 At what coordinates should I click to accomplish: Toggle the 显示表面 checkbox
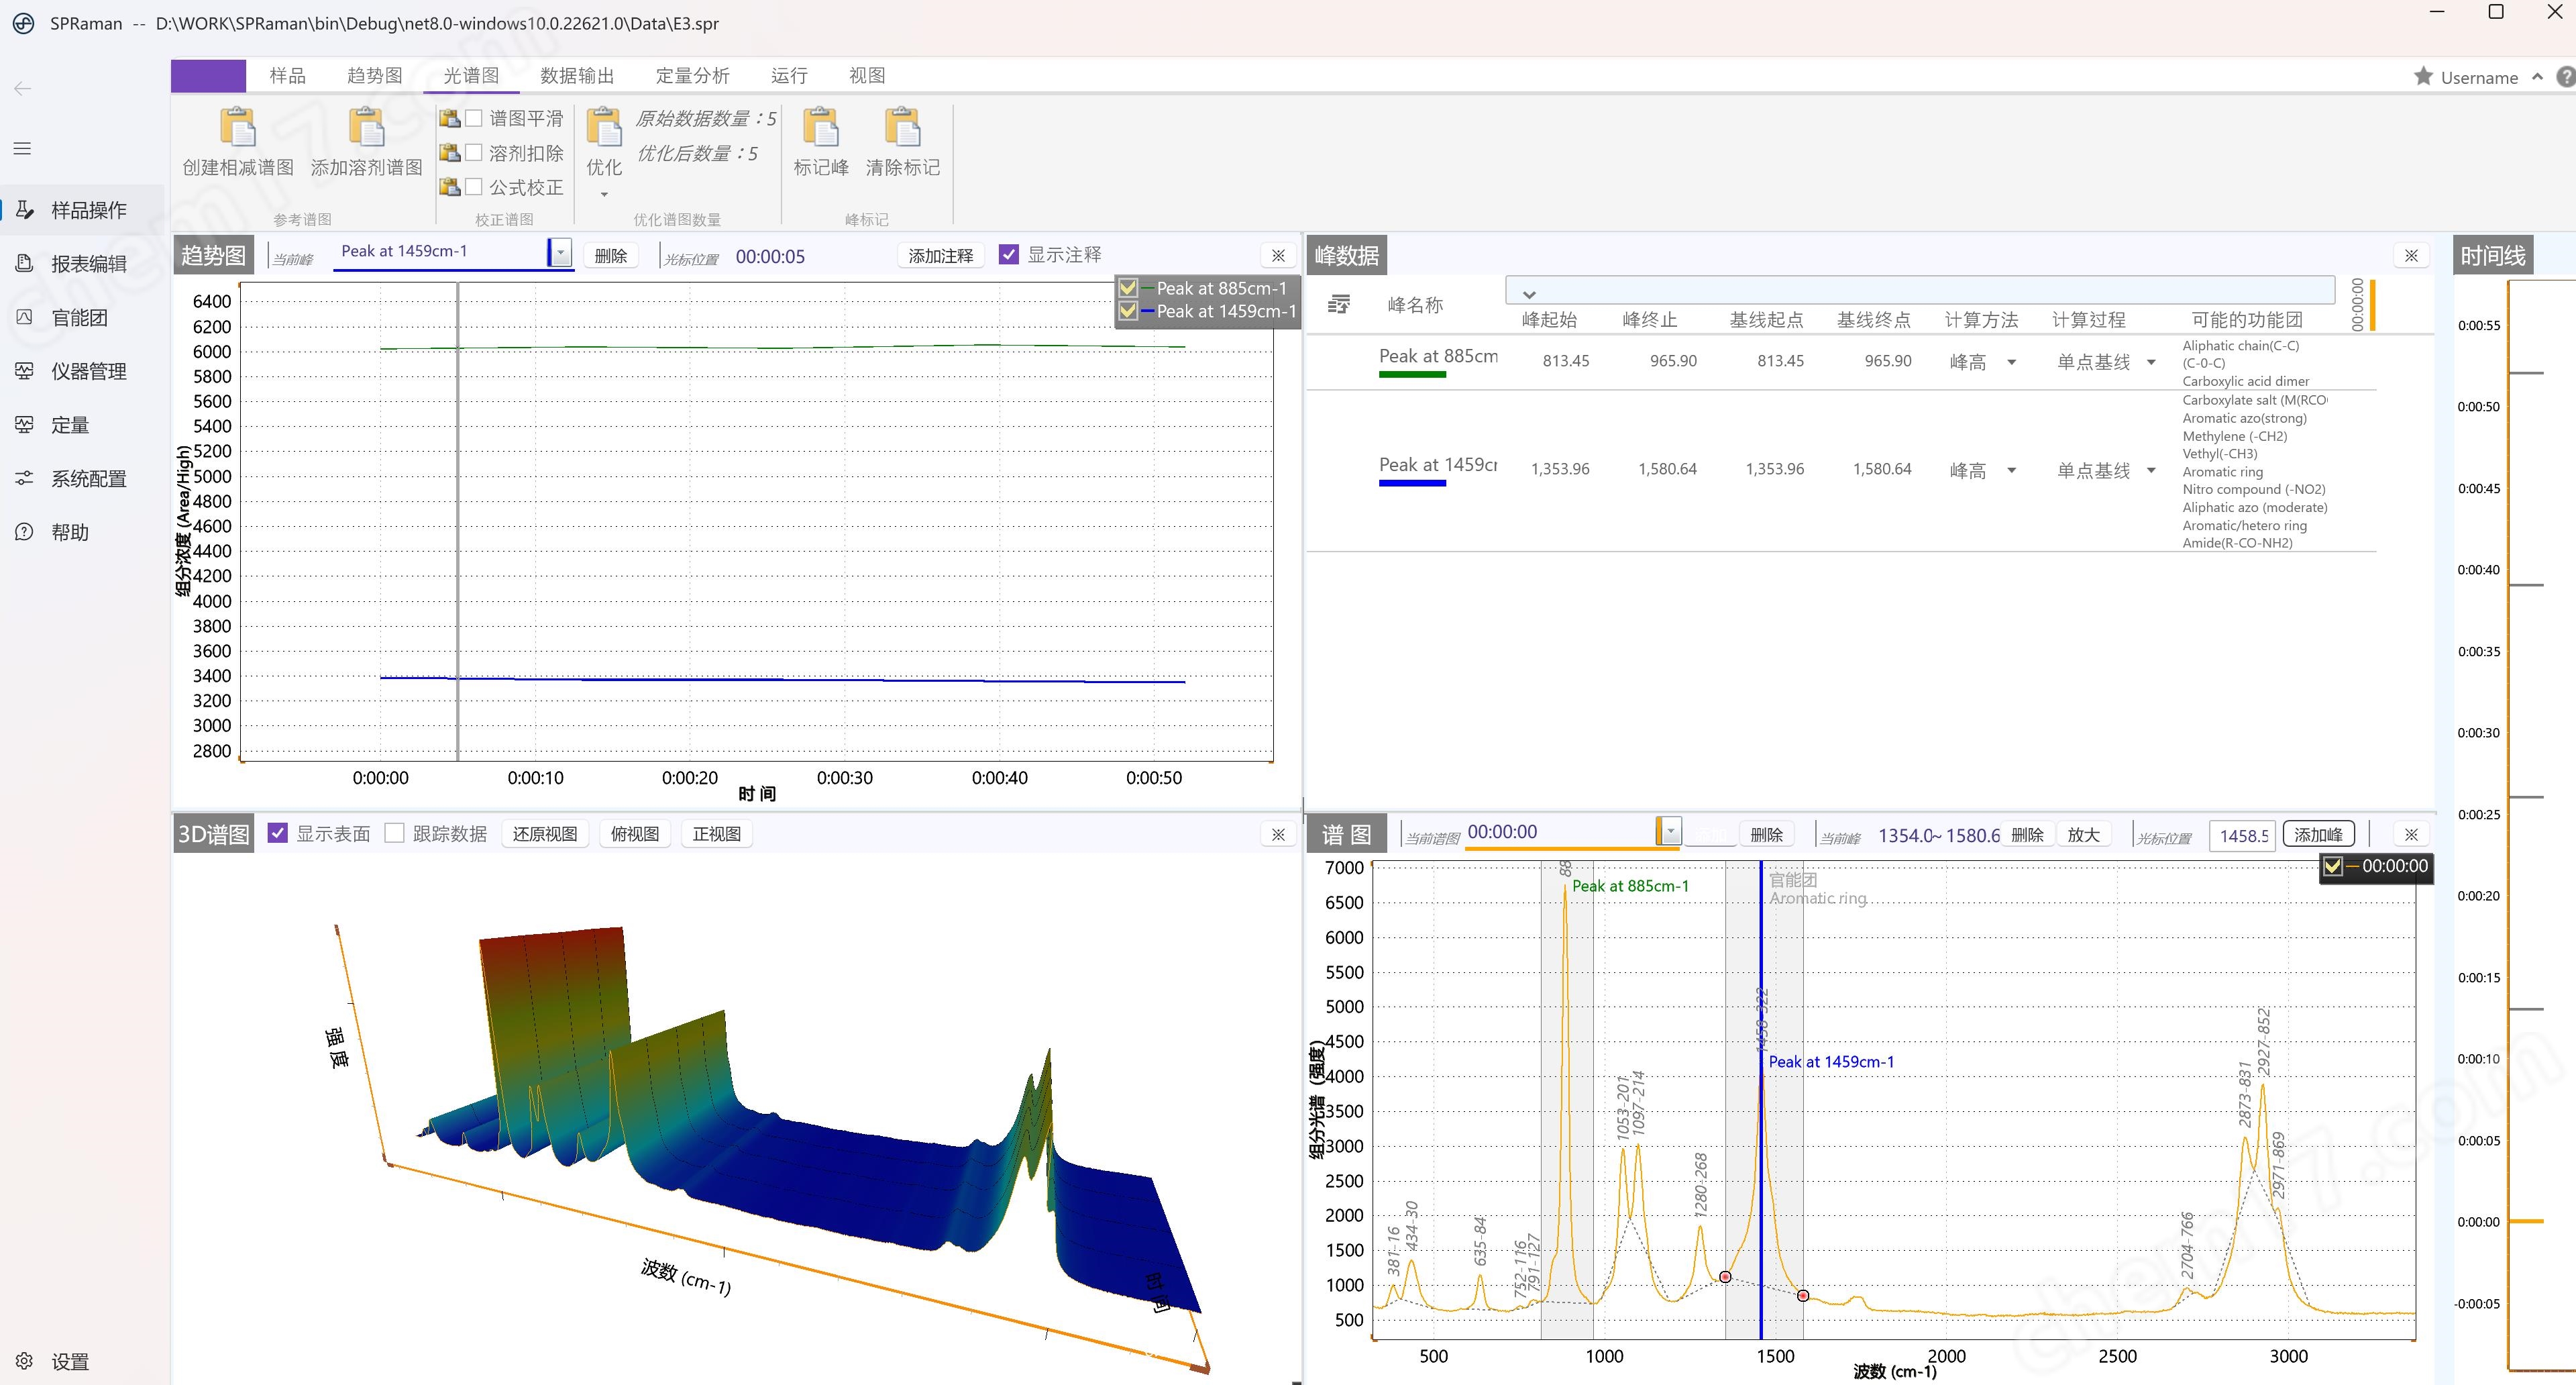tap(278, 833)
